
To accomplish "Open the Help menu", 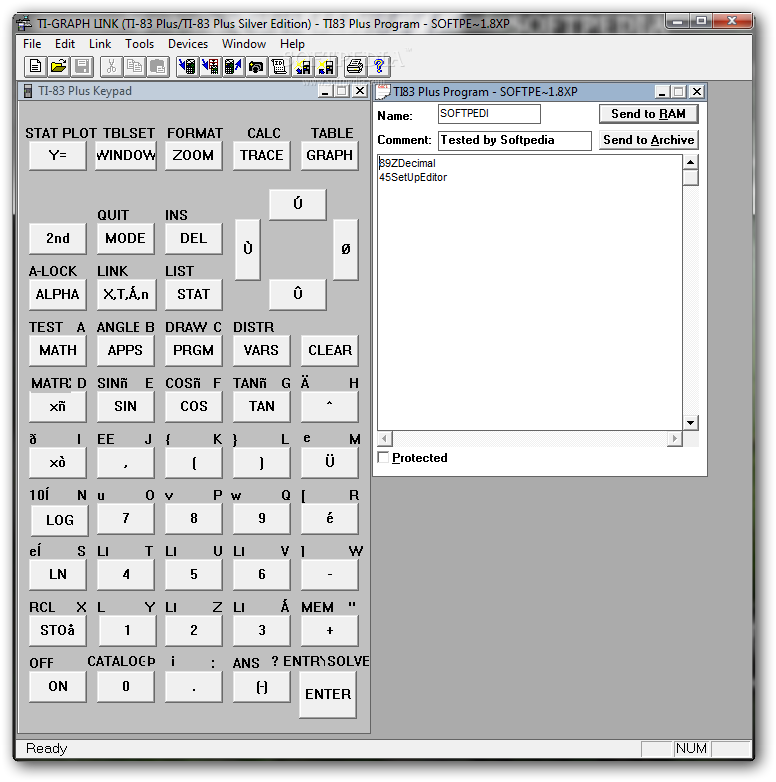I will click(x=292, y=44).
